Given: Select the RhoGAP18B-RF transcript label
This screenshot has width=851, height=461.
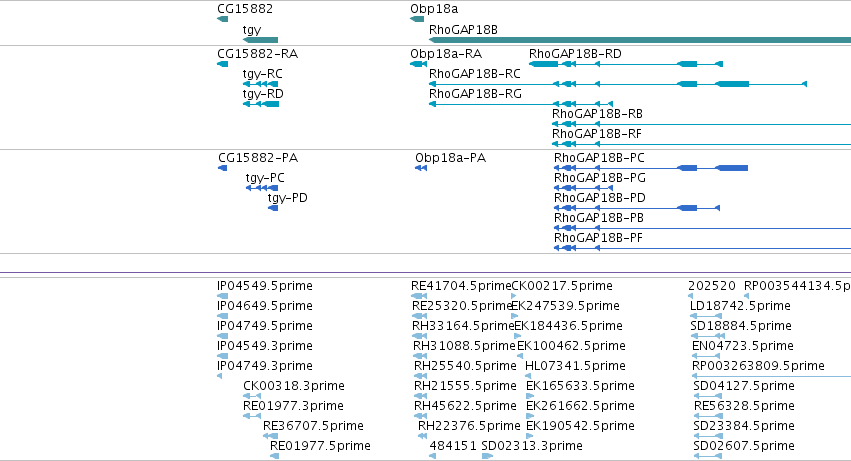Looking at the screenshot, I should point(596,134).
